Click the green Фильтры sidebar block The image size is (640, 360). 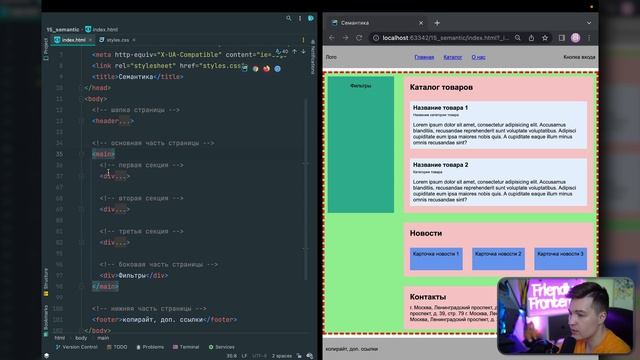[361, 144]
